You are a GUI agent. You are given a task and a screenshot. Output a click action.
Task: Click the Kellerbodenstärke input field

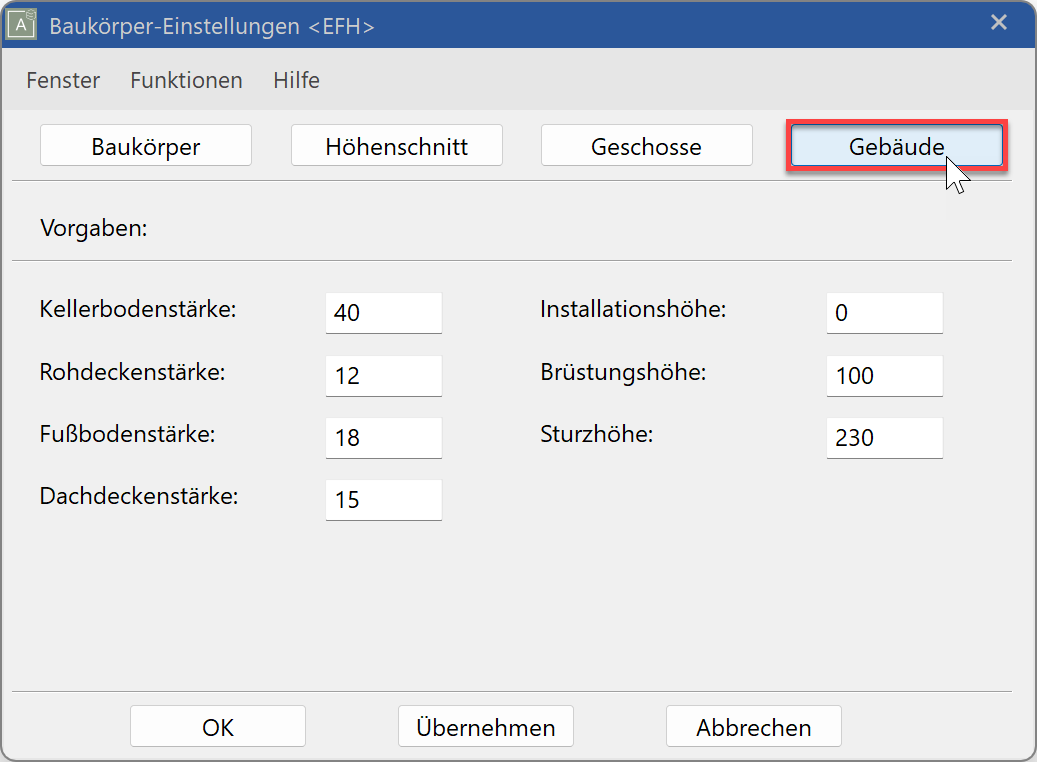coord(383,312)
